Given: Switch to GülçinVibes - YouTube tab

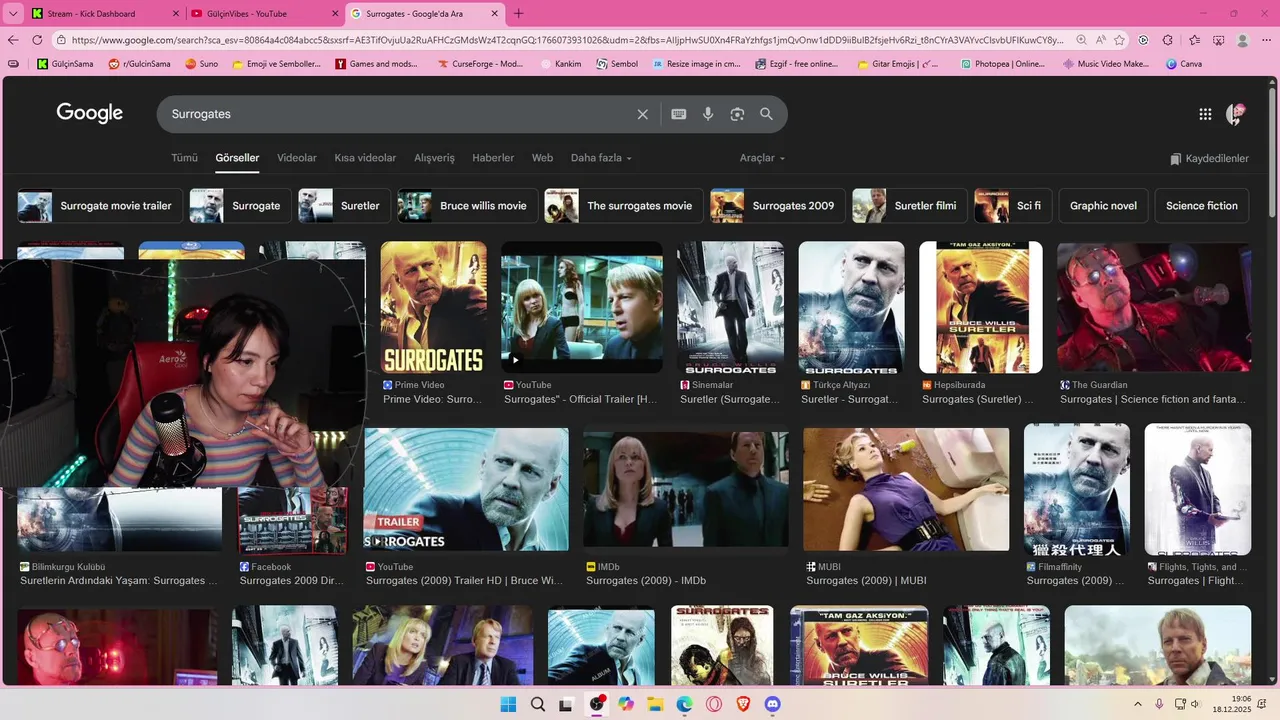Looking at the screenshot, I should 265,14.
